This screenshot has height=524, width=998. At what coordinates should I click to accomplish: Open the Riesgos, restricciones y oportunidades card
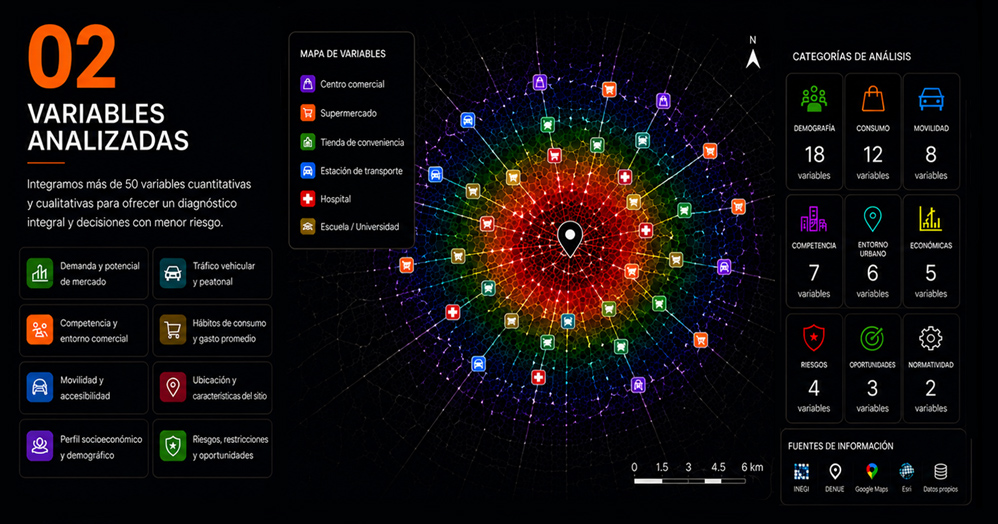point(213,448)
